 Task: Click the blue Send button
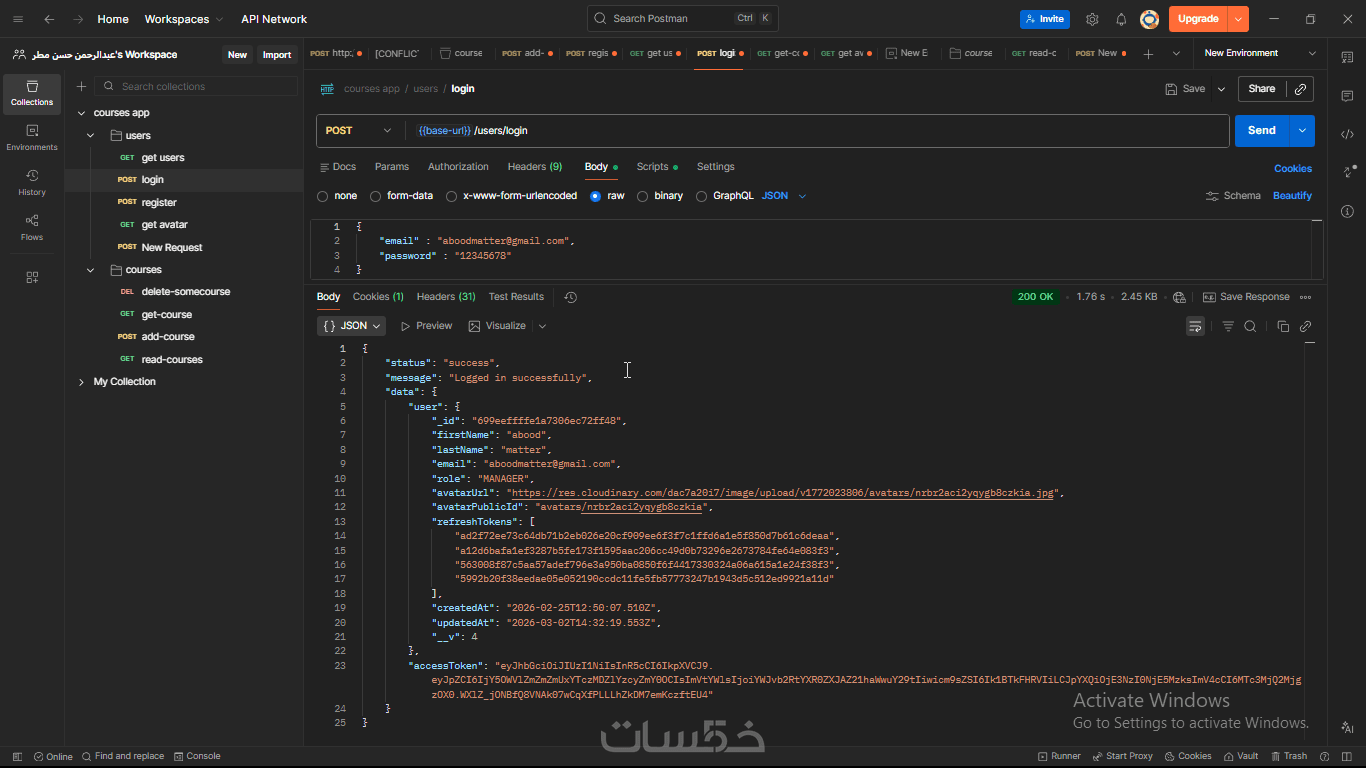click(1262, 131)
